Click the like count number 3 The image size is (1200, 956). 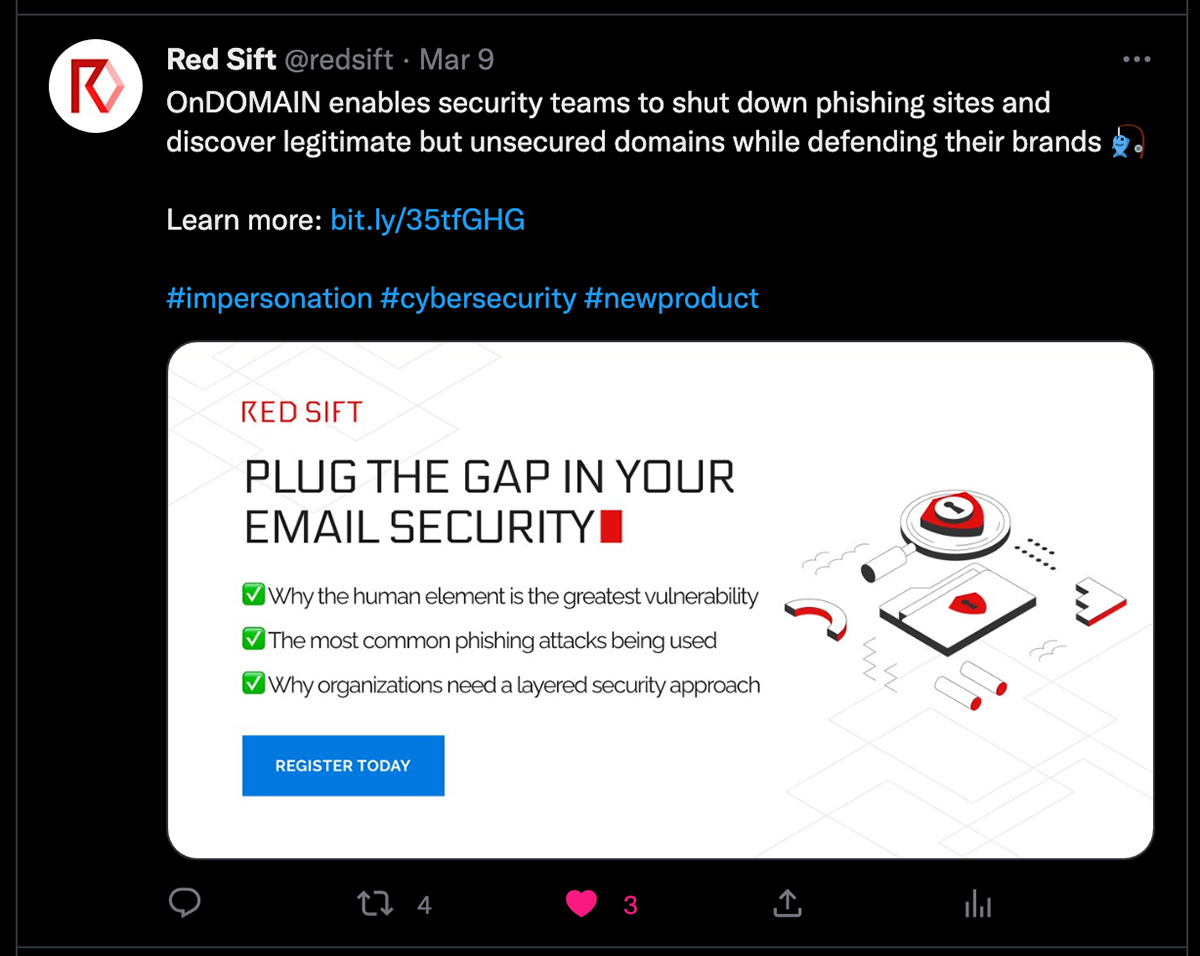[630, 906]
